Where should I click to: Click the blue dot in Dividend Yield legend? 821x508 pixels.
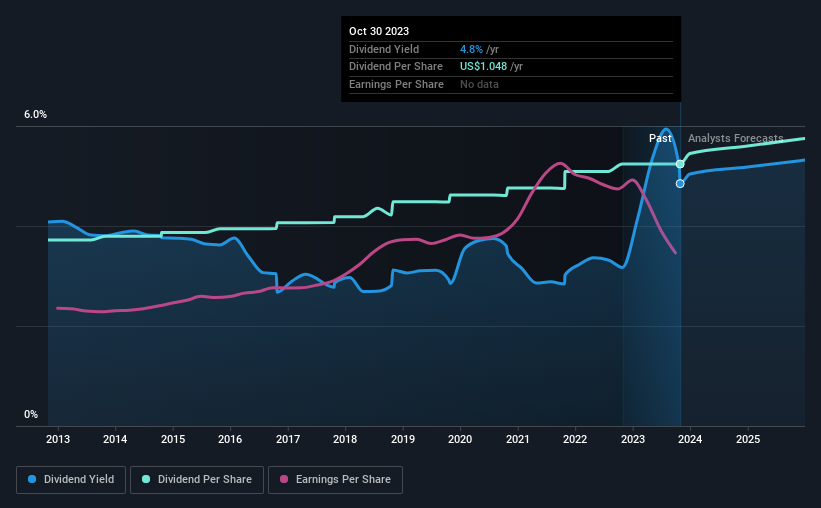point(32,479)
